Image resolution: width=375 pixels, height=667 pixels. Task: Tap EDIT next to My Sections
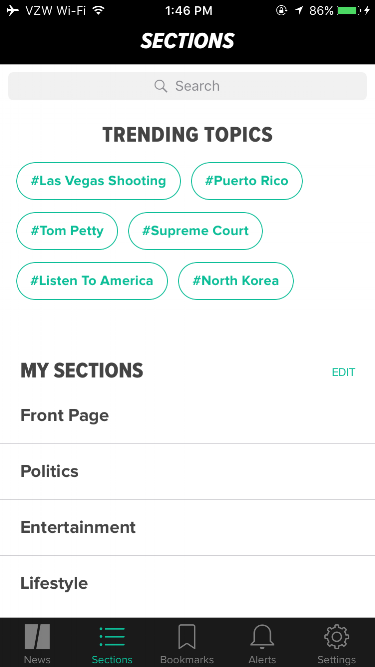pyautogui.click(x=344, y=372)
